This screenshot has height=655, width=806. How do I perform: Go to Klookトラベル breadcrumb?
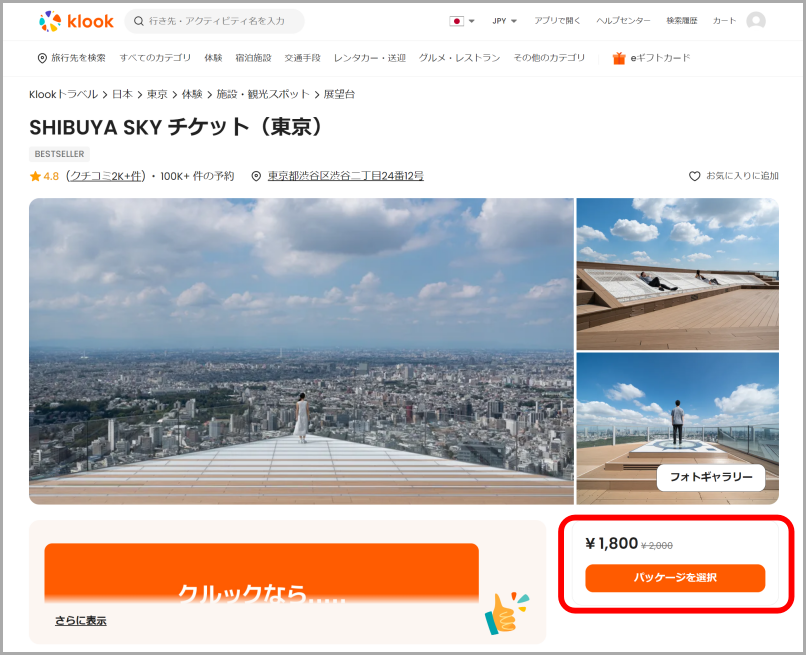63,95
